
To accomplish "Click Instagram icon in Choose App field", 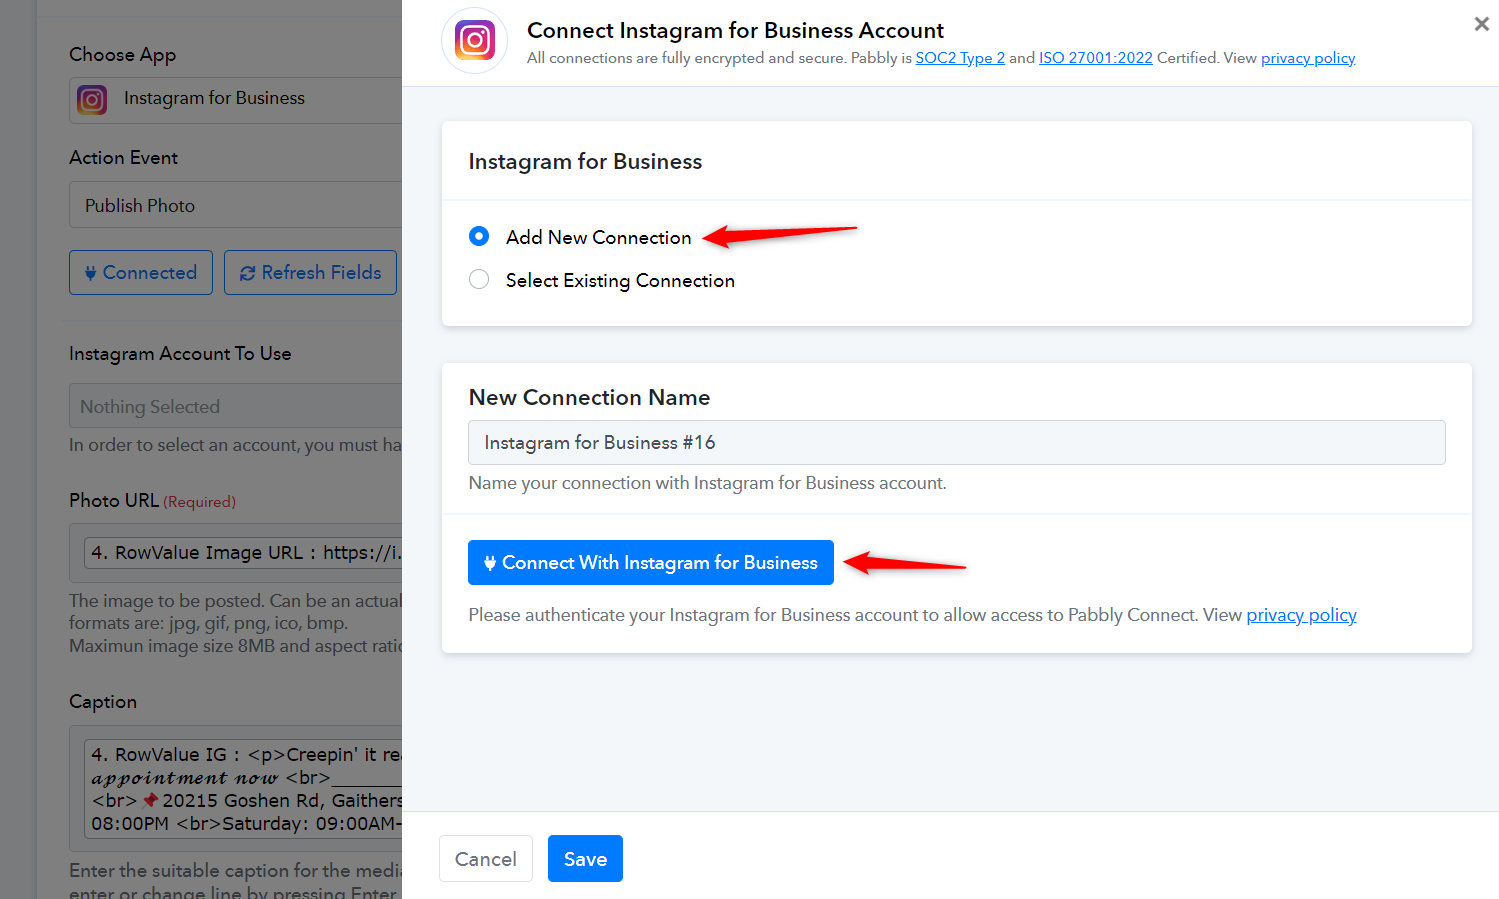I will [x=92, y=100].
